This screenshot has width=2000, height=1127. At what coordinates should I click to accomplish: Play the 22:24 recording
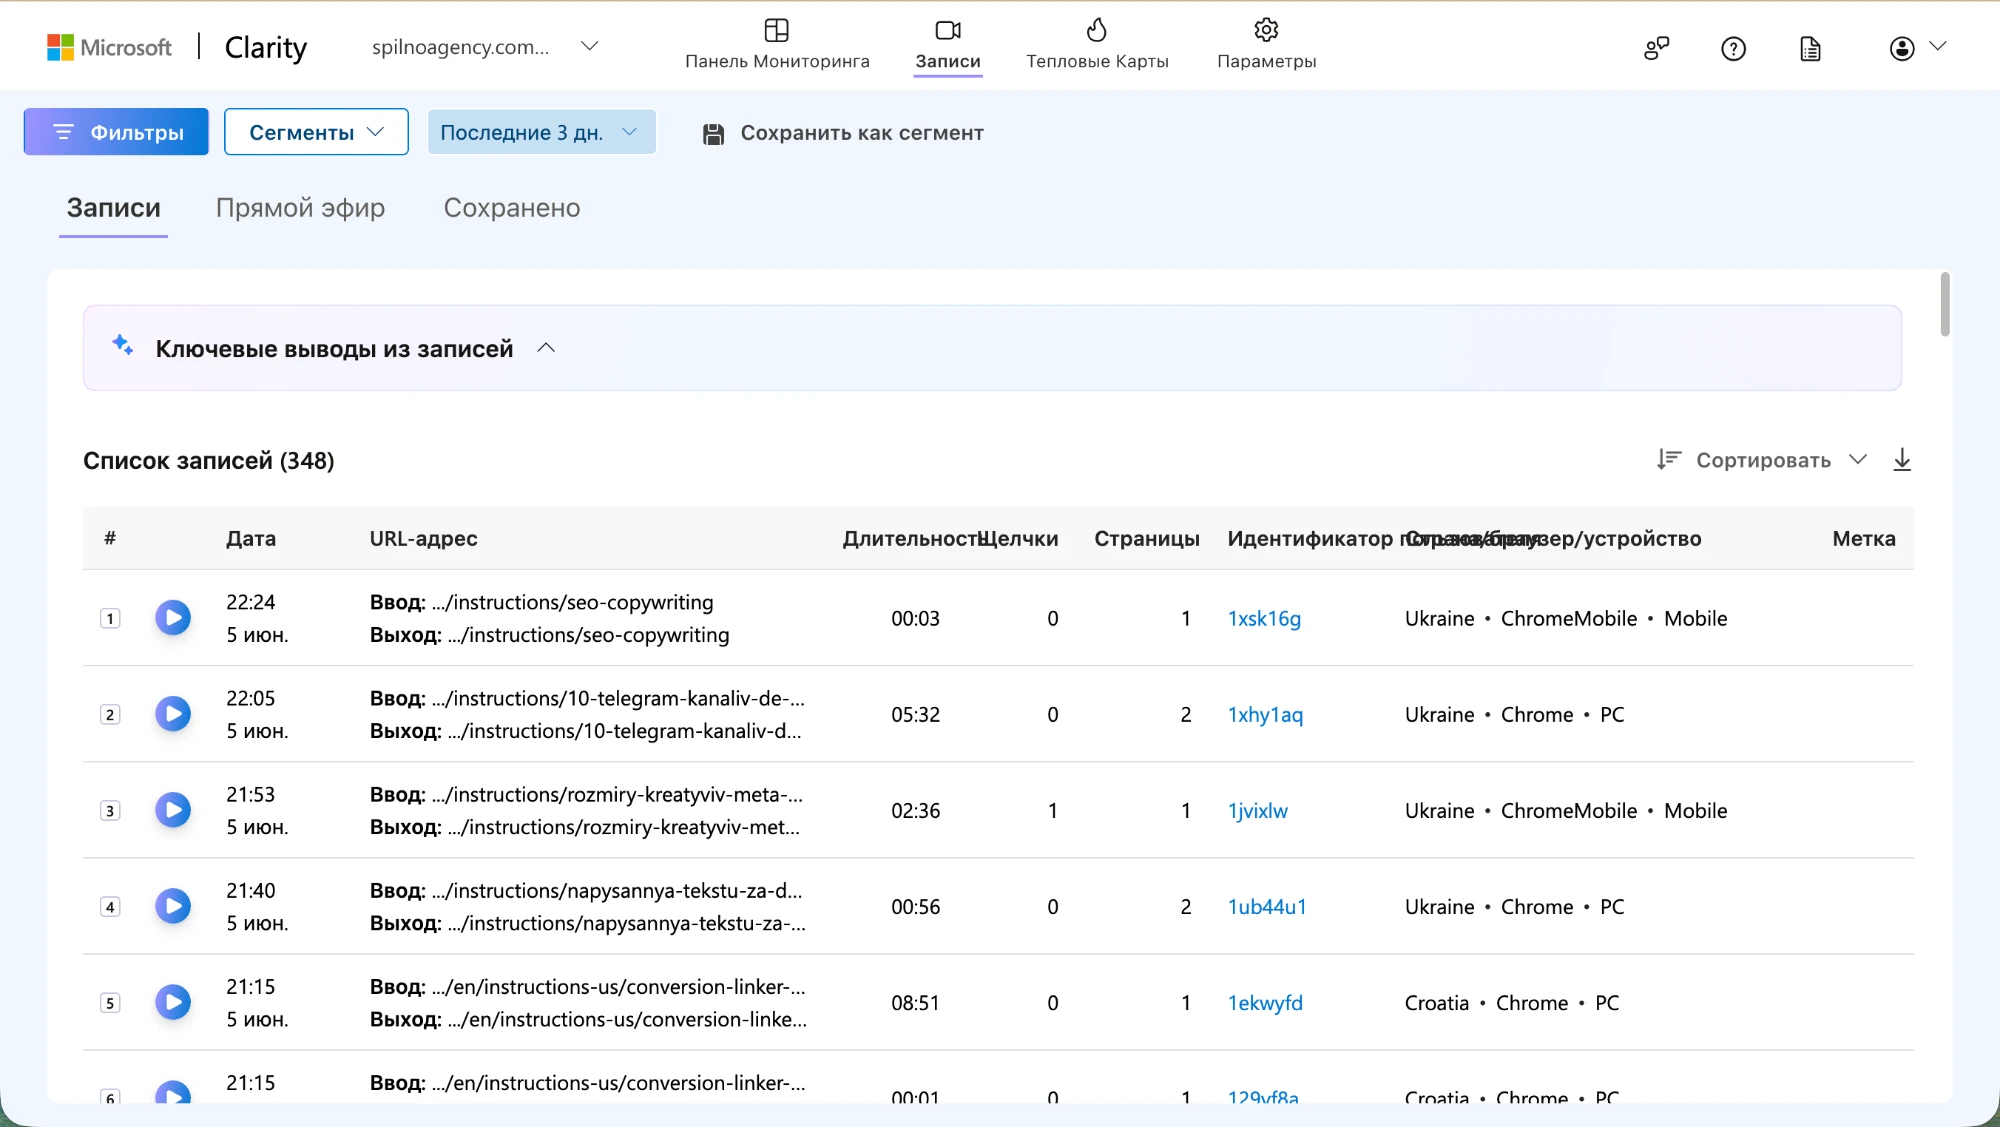(173, 618)
